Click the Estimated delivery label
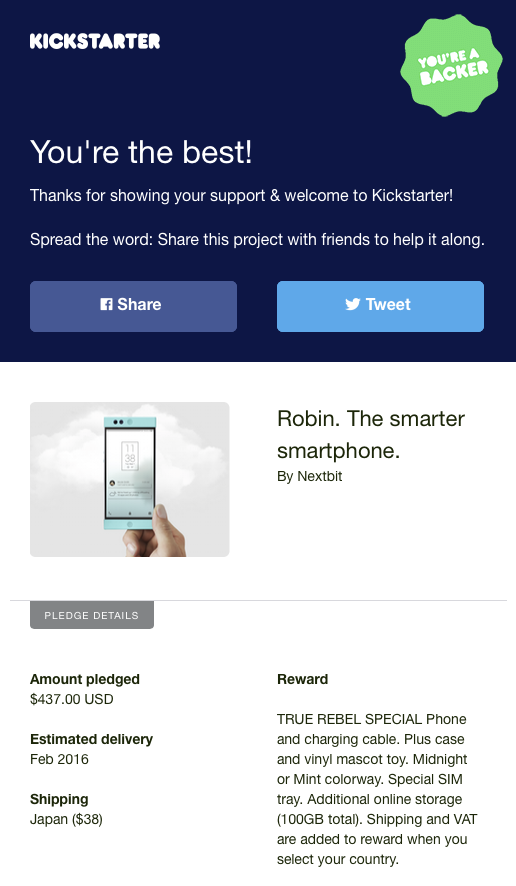The height and width of the screenshot is (886, 516). pos(92,739)
